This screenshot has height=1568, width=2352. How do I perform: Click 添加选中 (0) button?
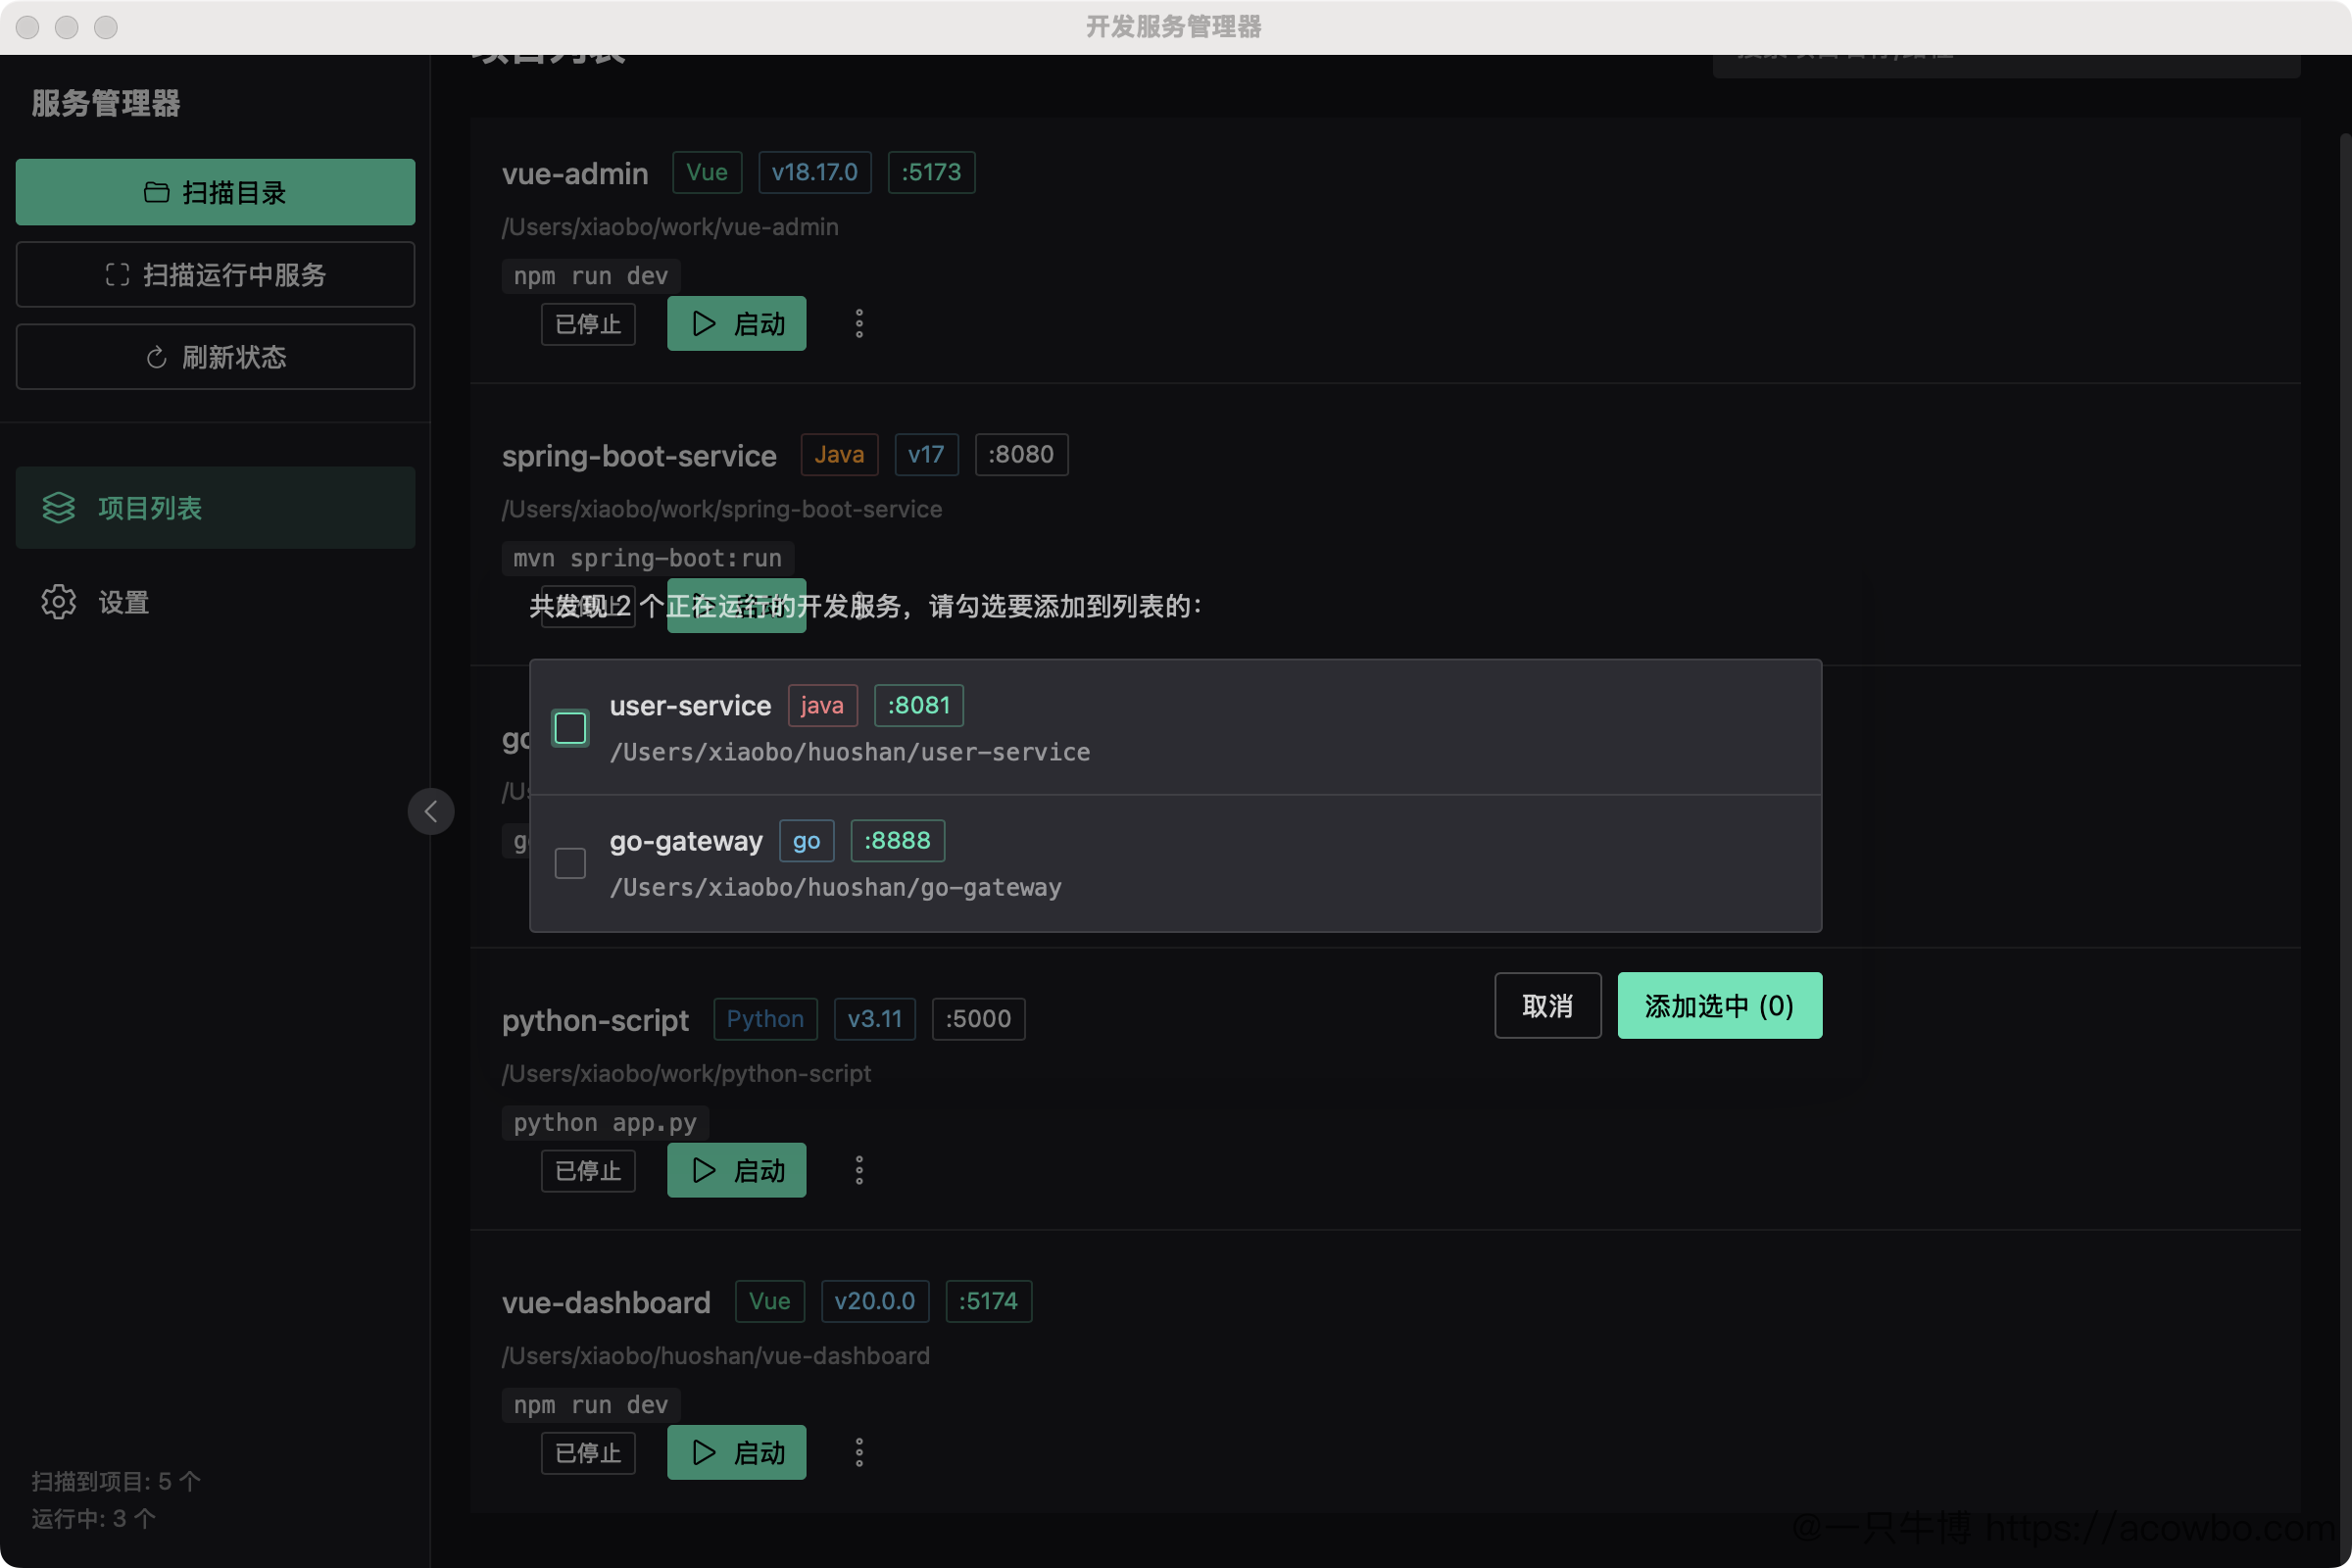coord(1720,1005)
